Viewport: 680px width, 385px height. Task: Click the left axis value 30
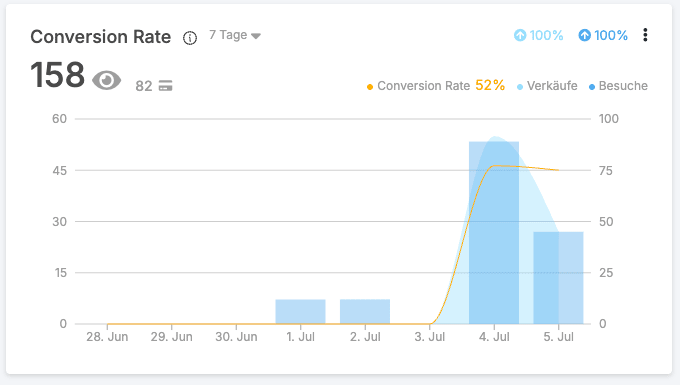pyautogui.click(x=59, y=222)
